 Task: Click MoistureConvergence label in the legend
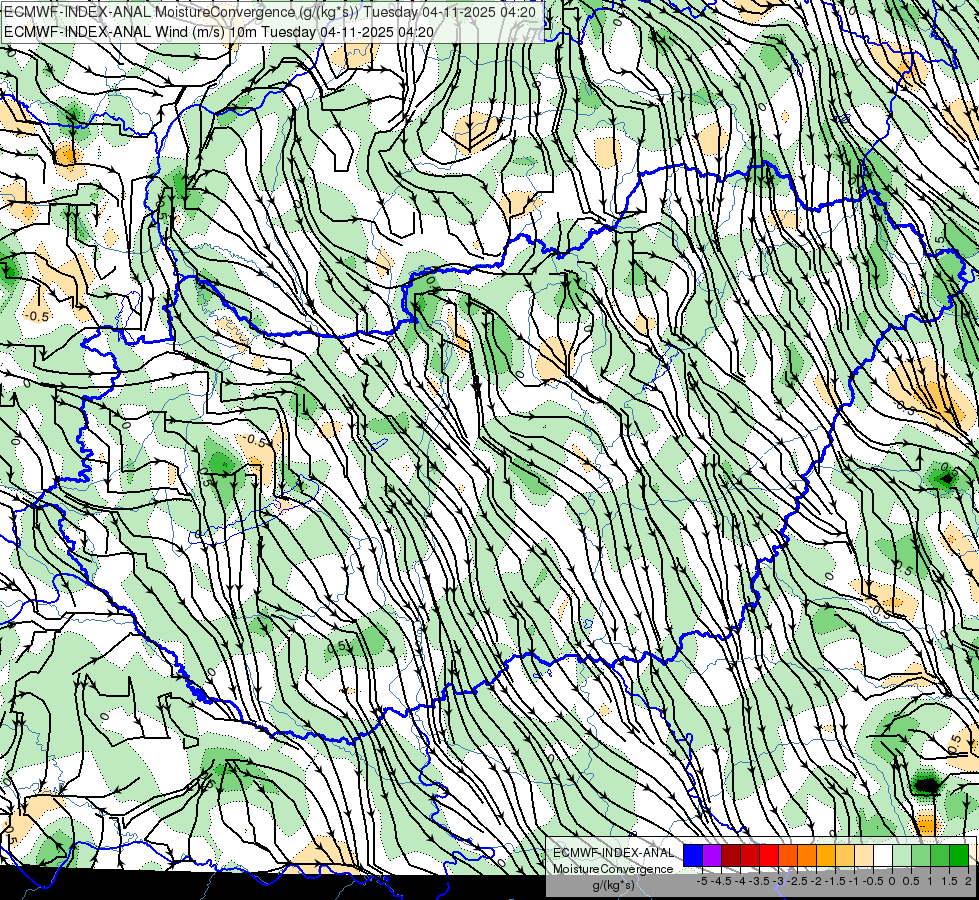(x=613, y=869)
